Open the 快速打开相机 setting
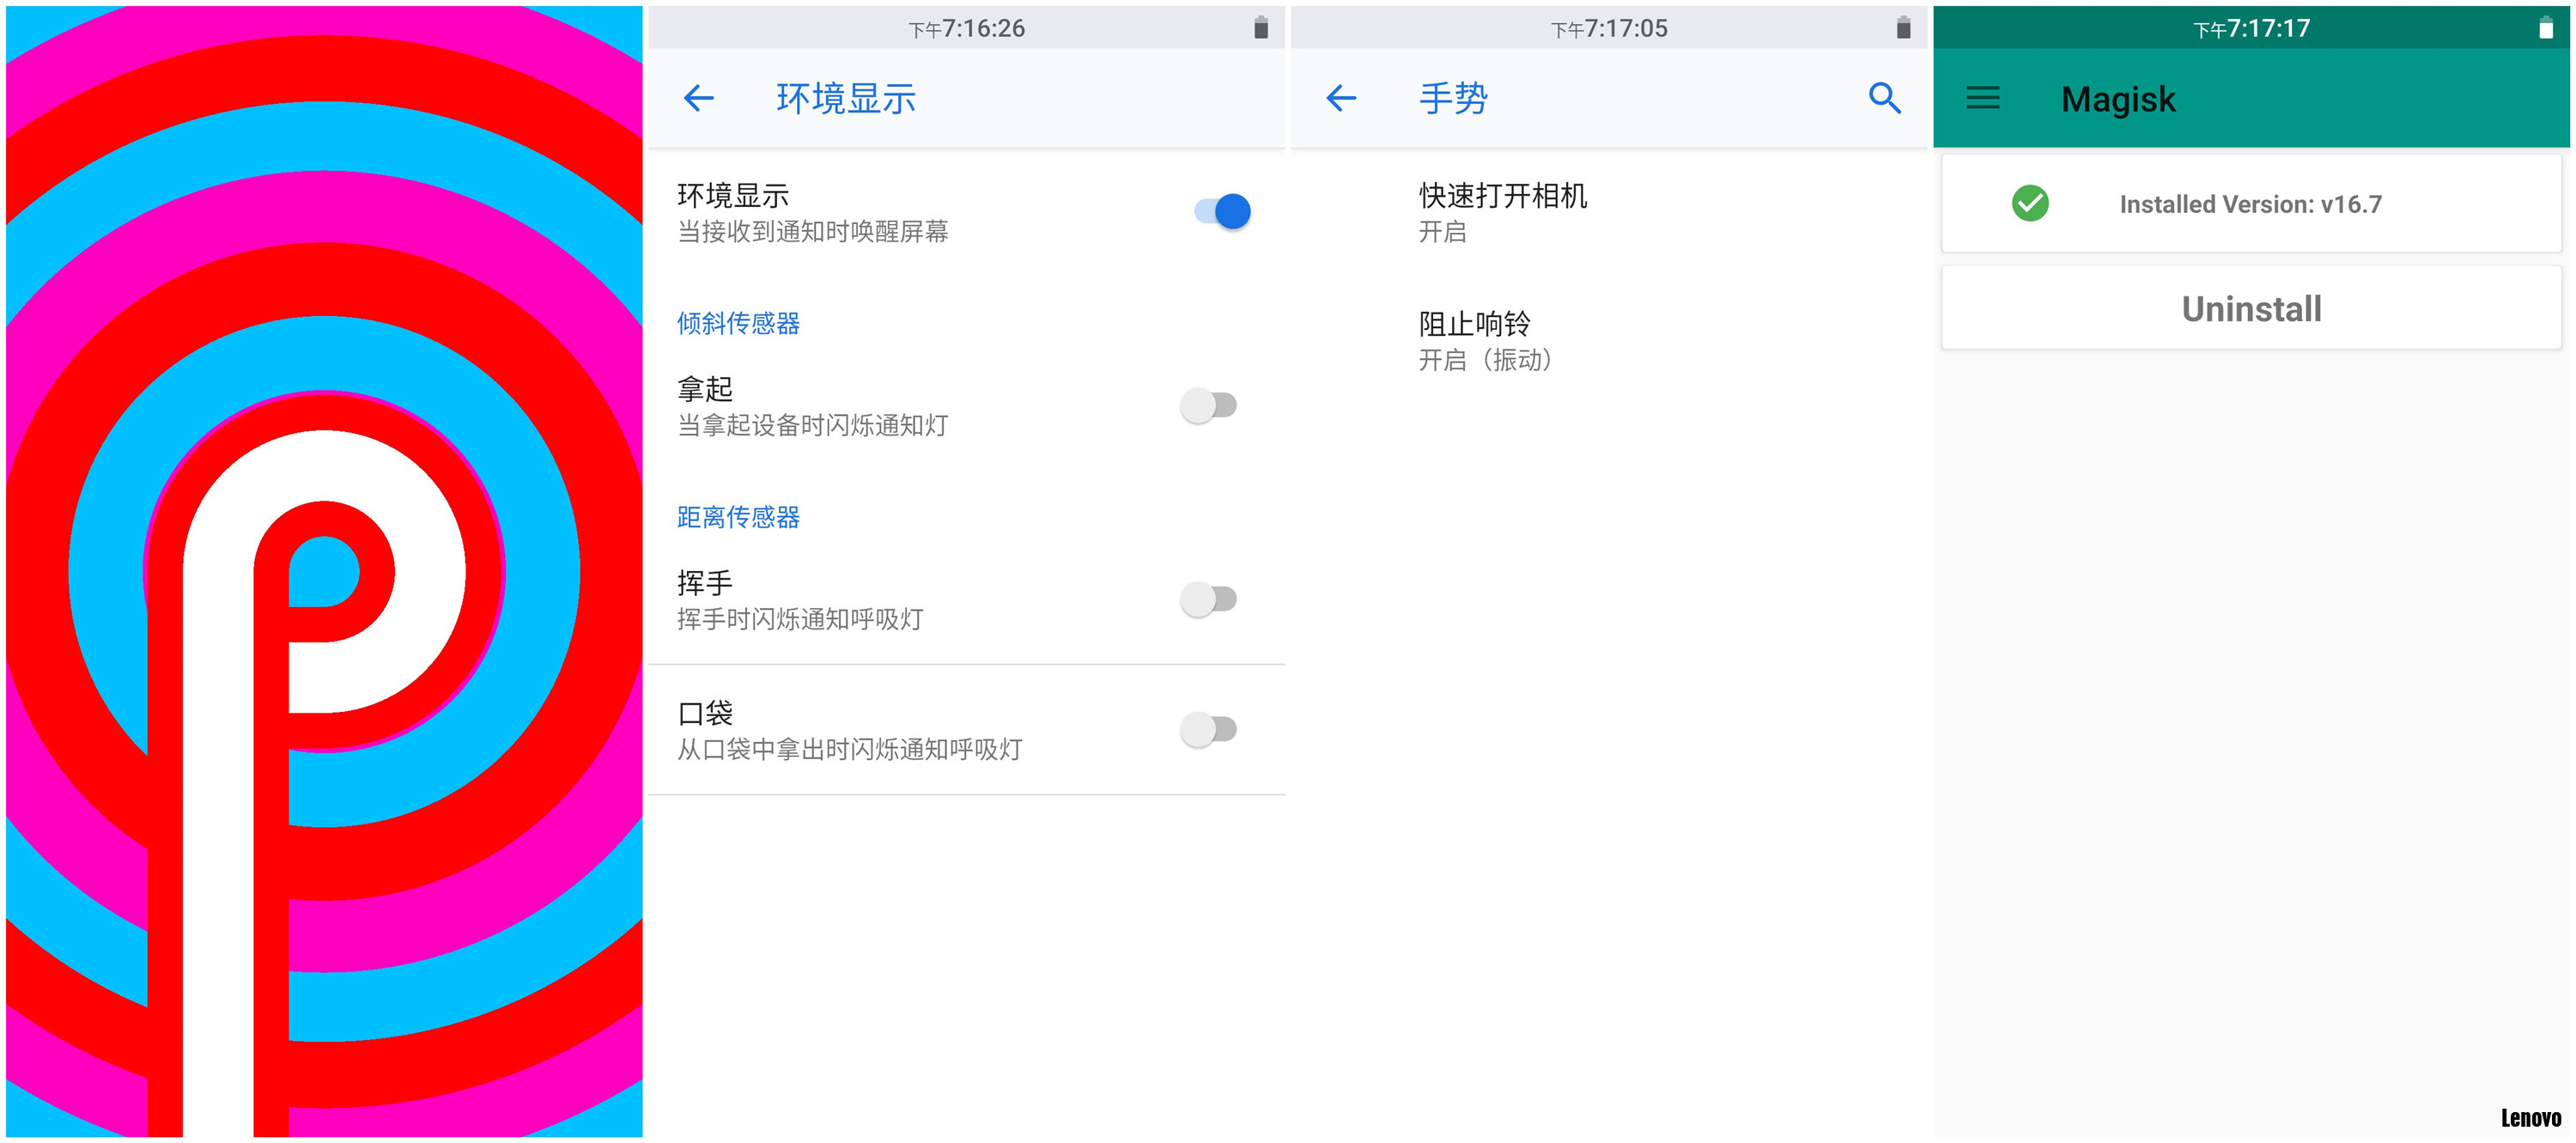 click(1608, 212)
